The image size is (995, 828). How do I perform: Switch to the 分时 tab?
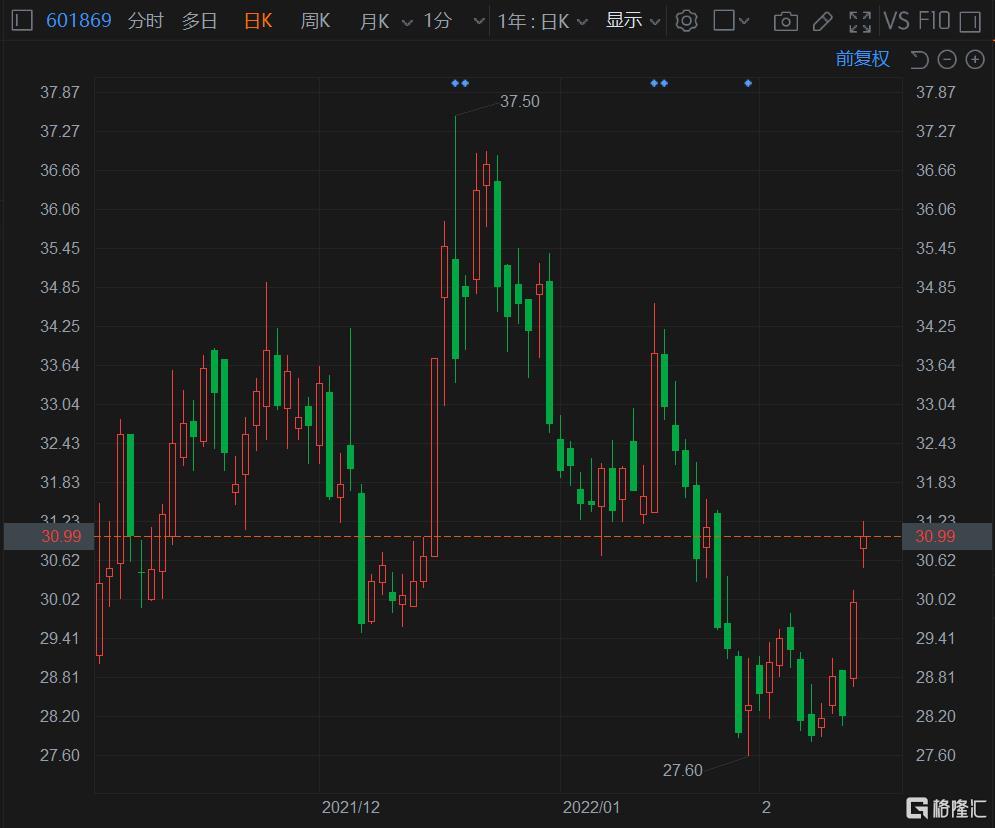145,21
